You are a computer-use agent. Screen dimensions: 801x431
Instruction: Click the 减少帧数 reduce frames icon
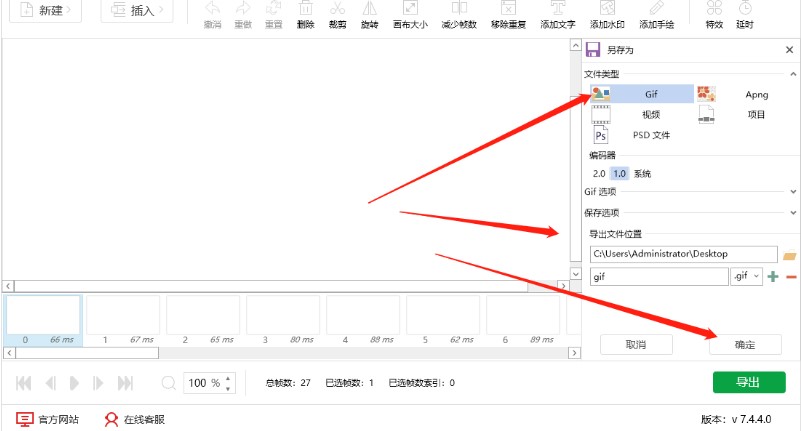point(459,8)
